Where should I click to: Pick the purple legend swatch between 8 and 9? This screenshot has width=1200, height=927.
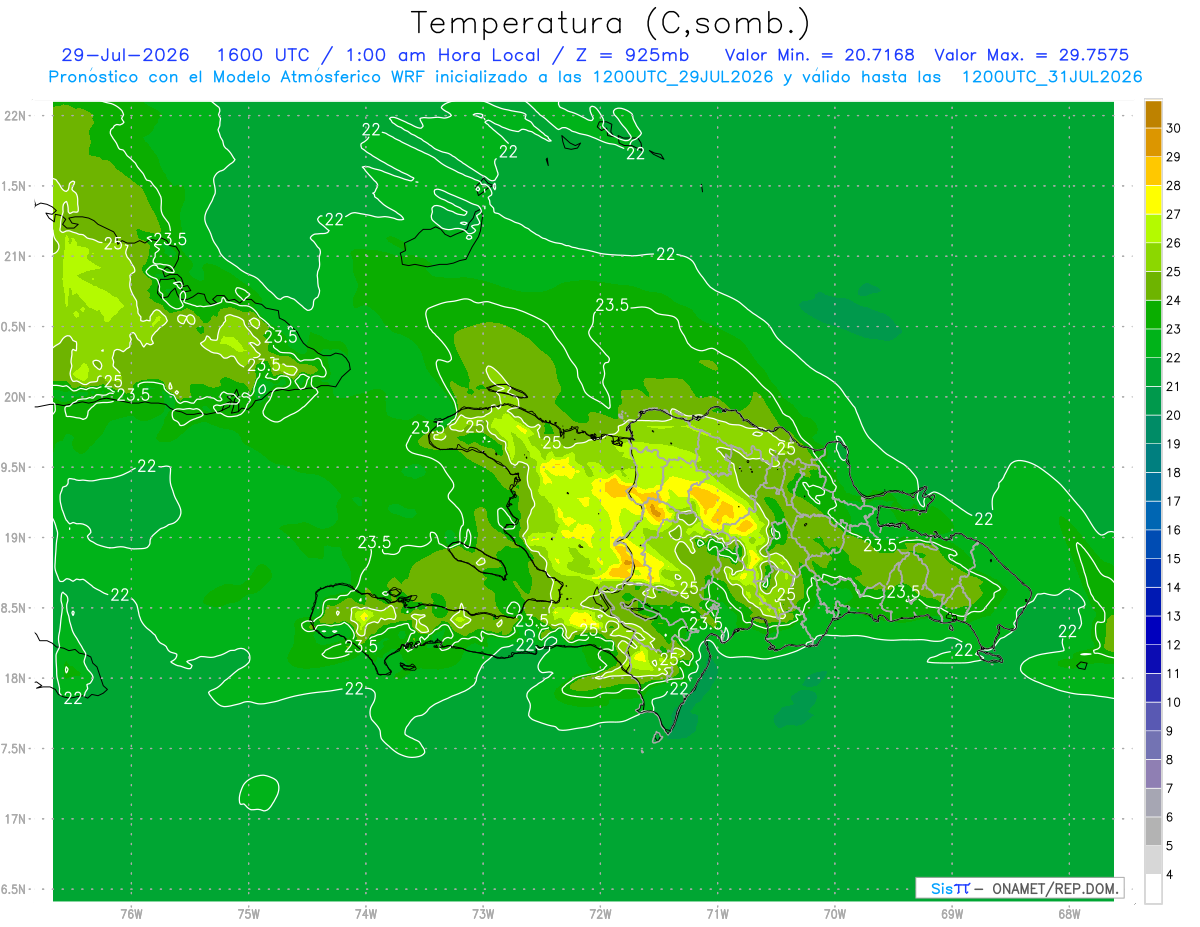pyautogui.click(x=1153, y=745)
